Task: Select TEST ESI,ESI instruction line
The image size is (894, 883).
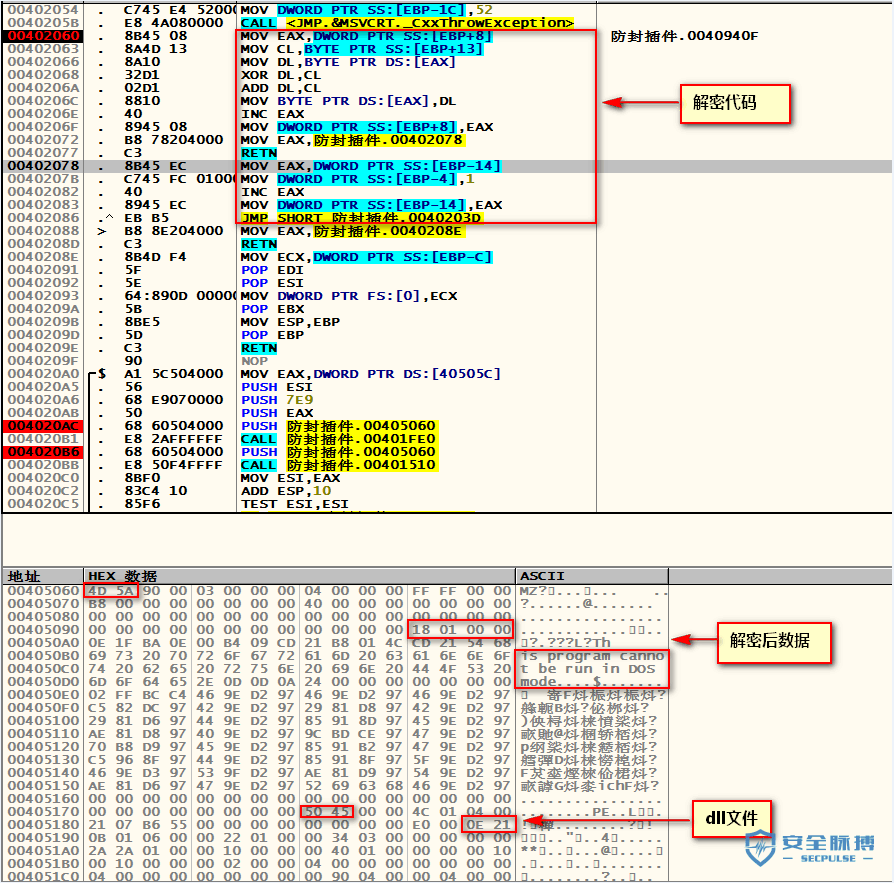Action: coord(295,504)
